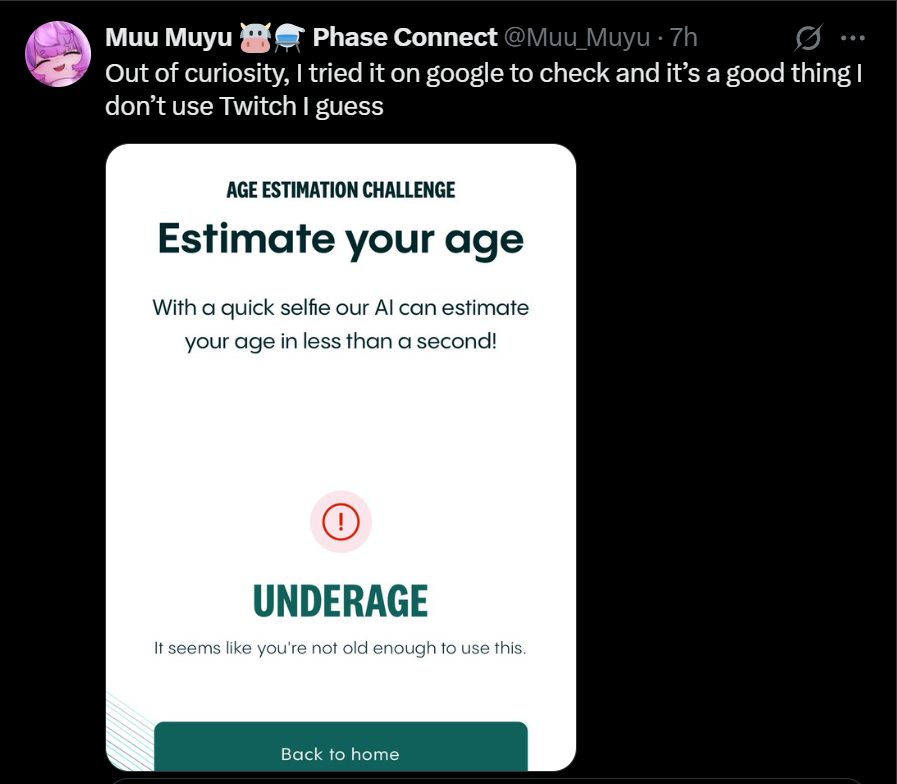This screenshot has width=897, height=784.
Task: Click the red exclamation warning icon
Action: (x=341, y=521)
